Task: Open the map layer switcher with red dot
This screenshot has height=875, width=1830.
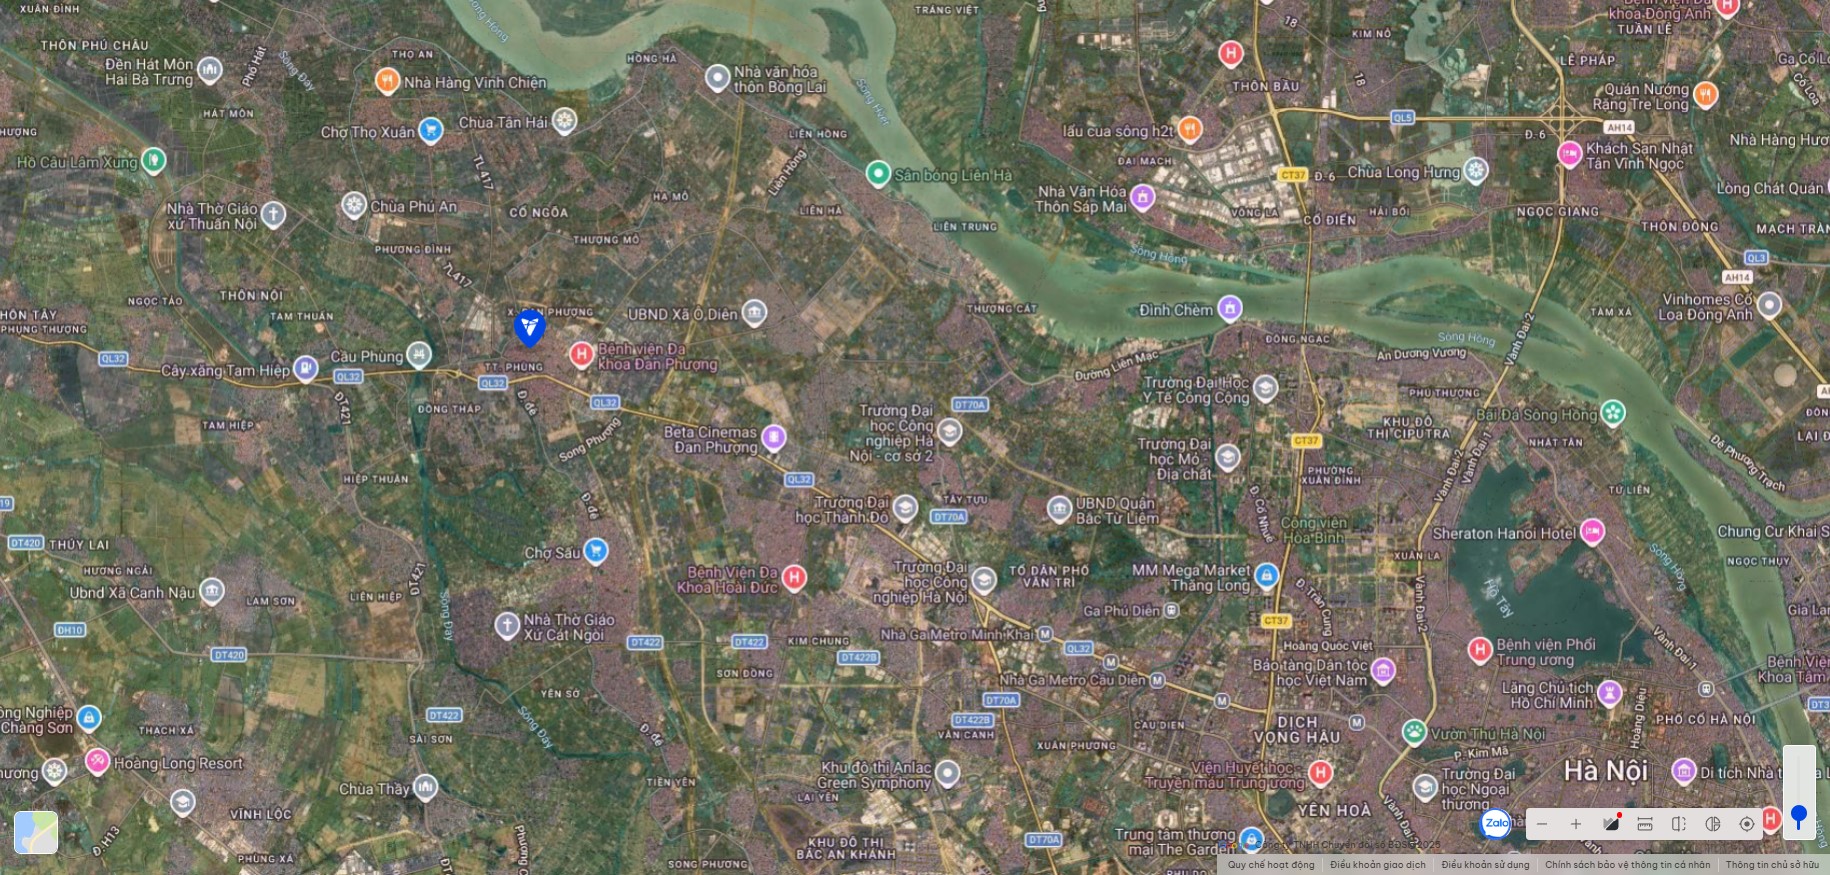Action: coord(1611,823)
